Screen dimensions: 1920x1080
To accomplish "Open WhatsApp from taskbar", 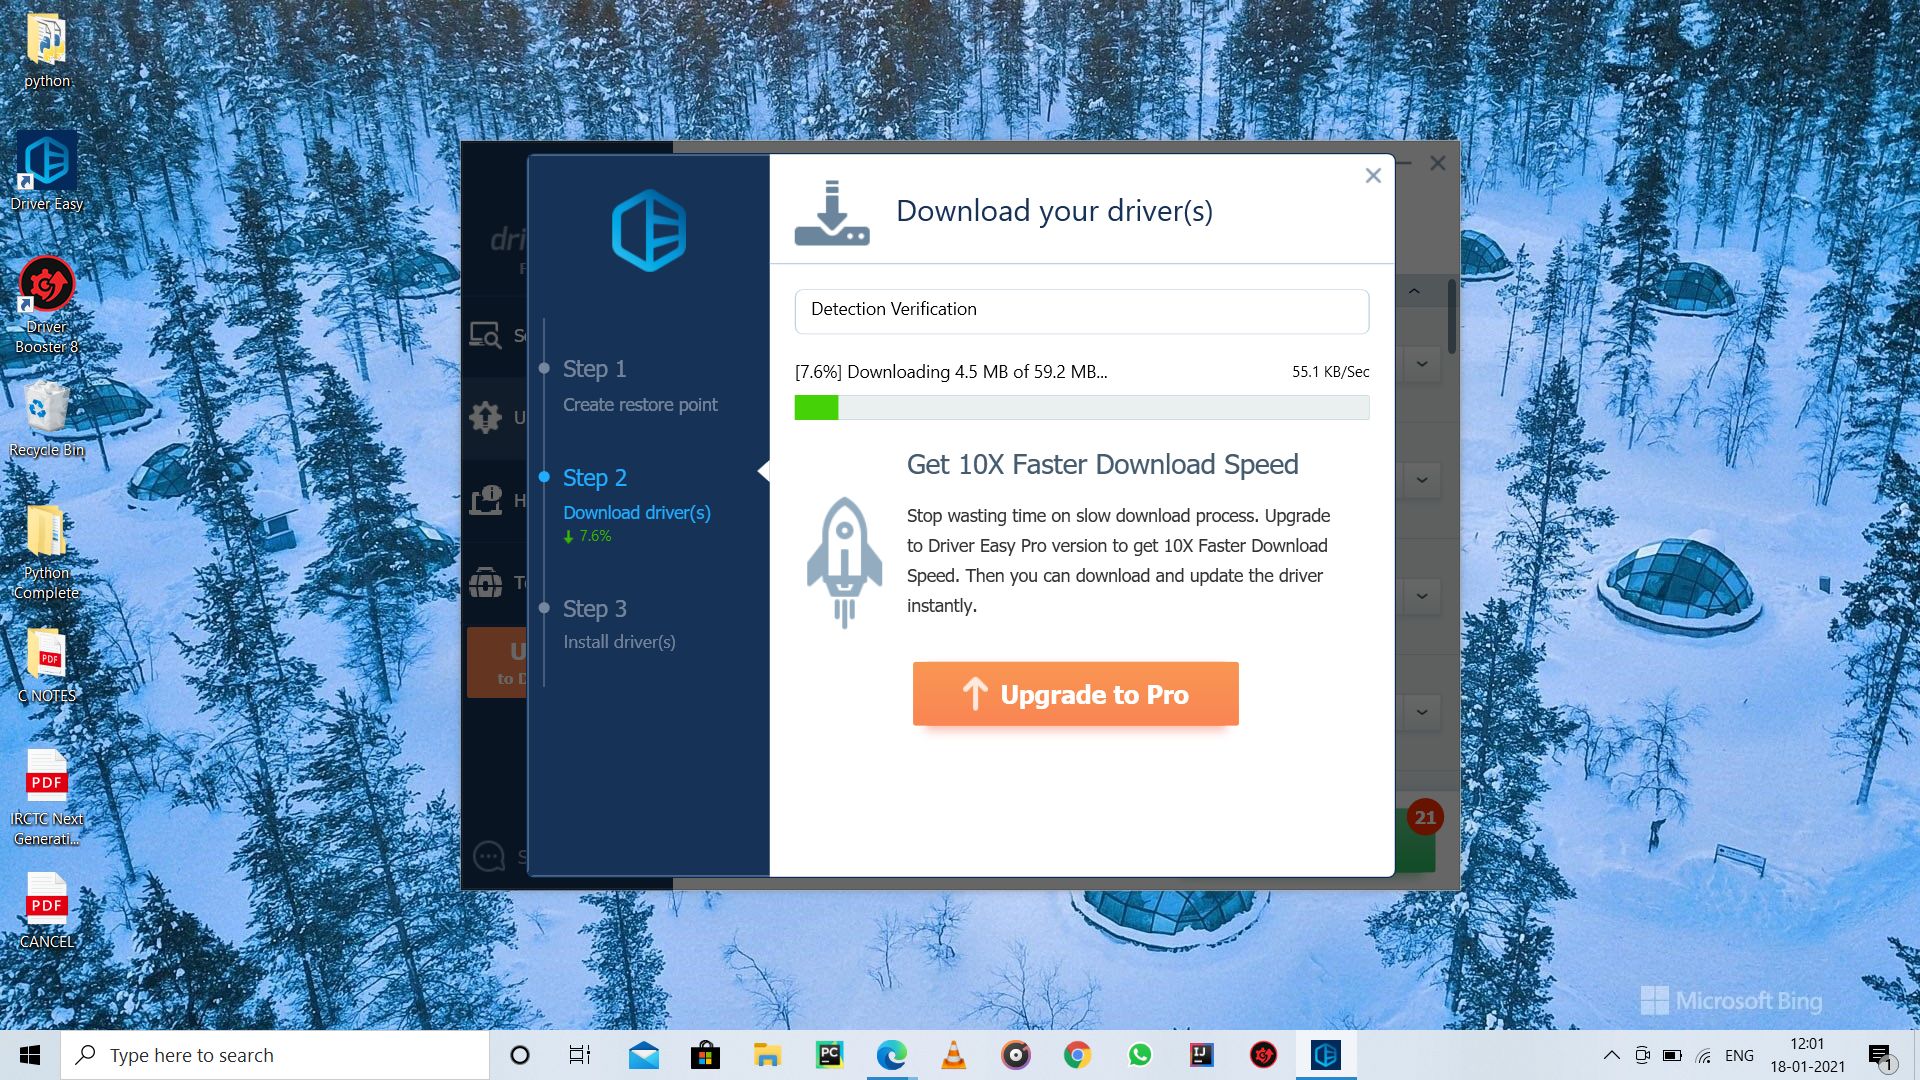I will point(1140,1055).
